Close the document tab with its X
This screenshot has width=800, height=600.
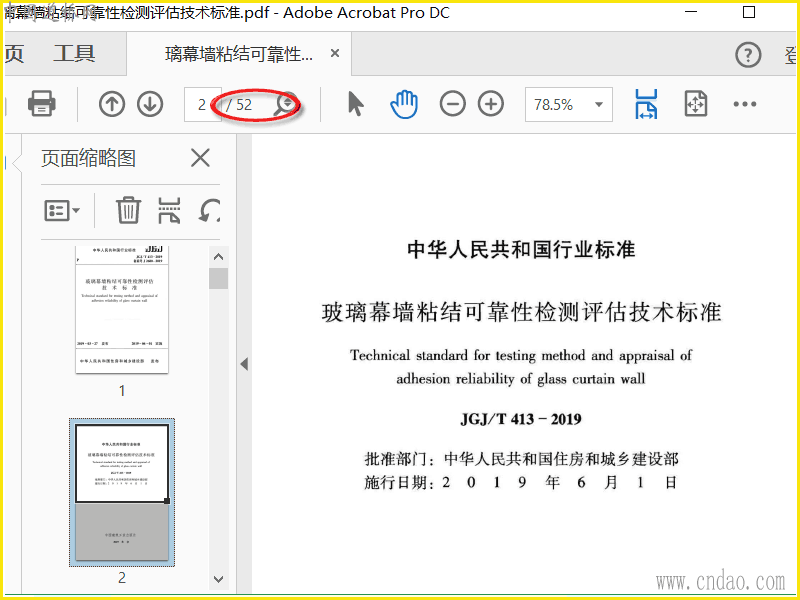(x=335, y=53)
